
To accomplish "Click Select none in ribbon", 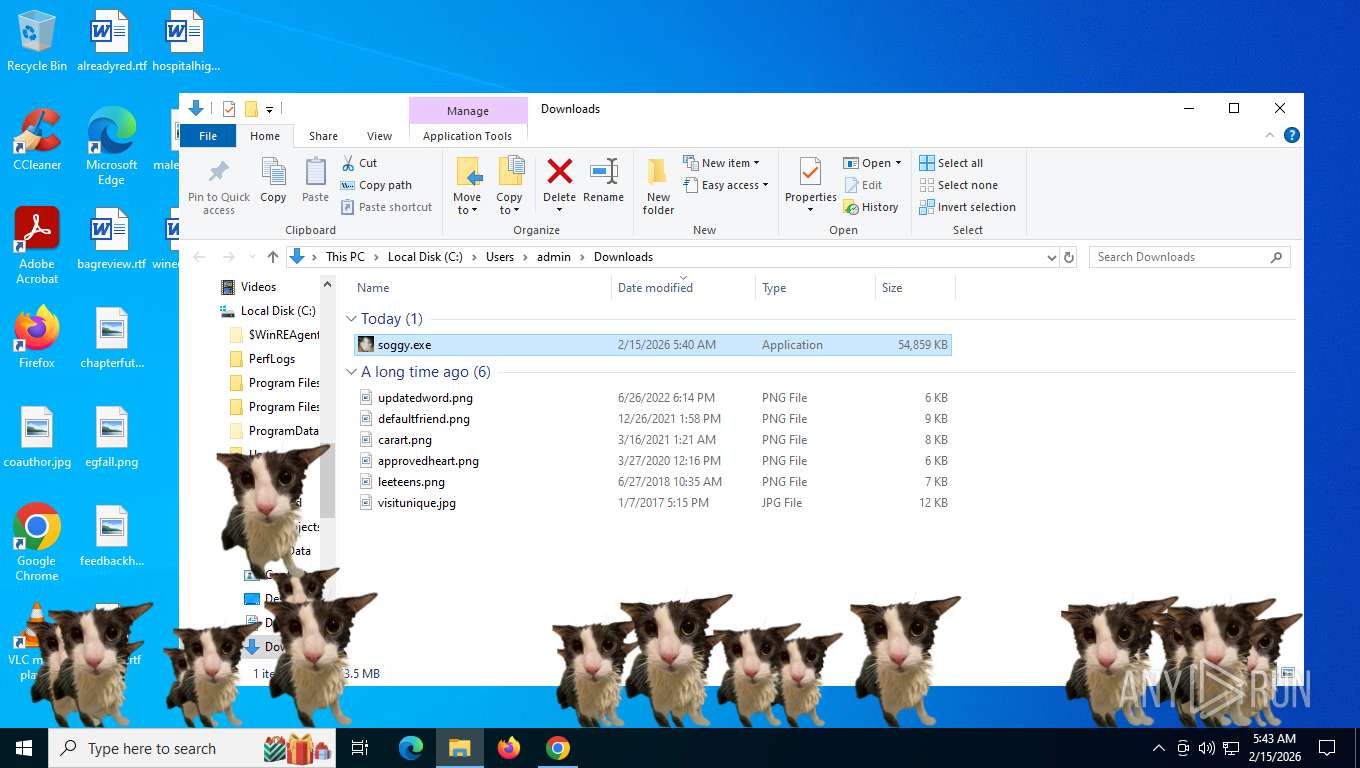I will click(x=958, y=185).
